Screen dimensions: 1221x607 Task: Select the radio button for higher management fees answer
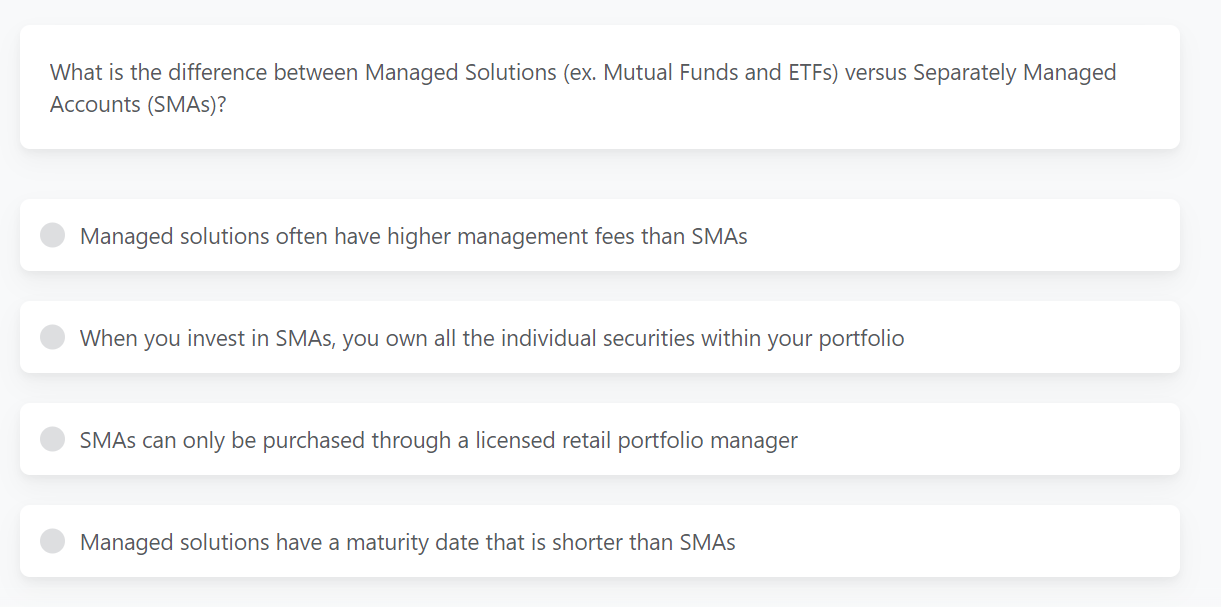[52, 235]
